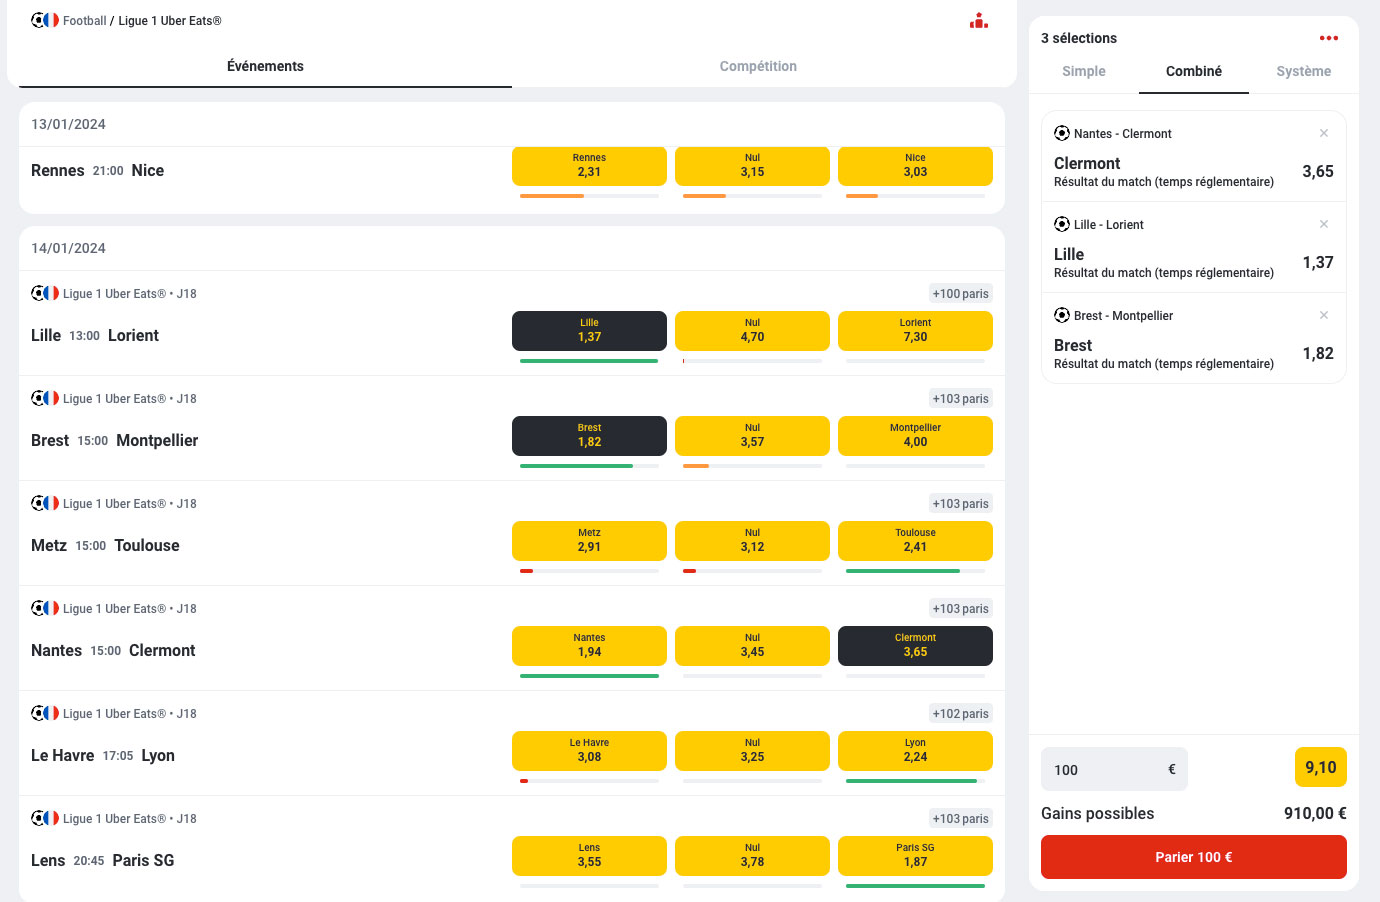Select the Combiné bet type tab
Viewport: 1380px width, 902px height.
click(1194, 71)
